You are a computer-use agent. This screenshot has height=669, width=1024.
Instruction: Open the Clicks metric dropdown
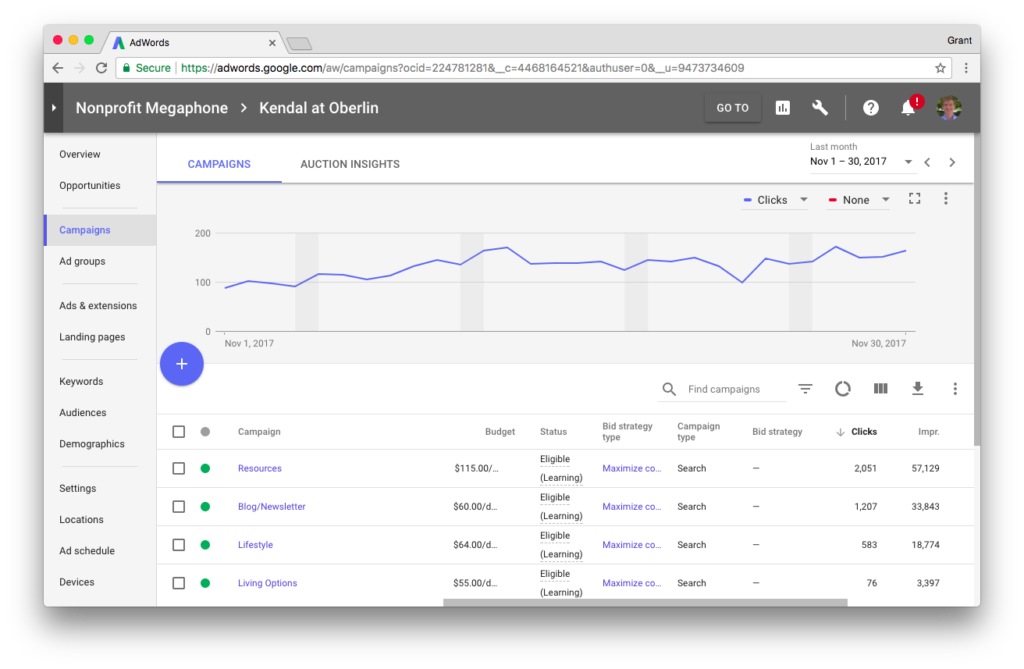[x=775, y=200]
